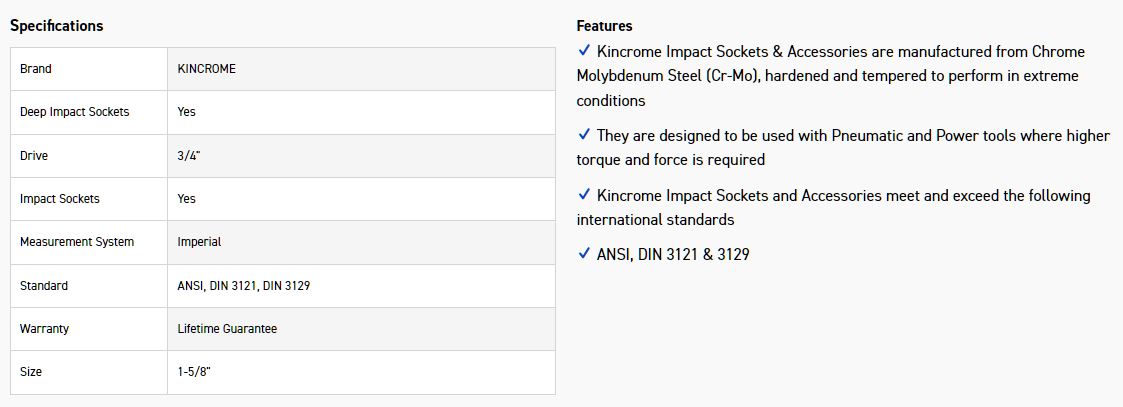
Task: Click the Measurement System label
Action: click(77, 242)
